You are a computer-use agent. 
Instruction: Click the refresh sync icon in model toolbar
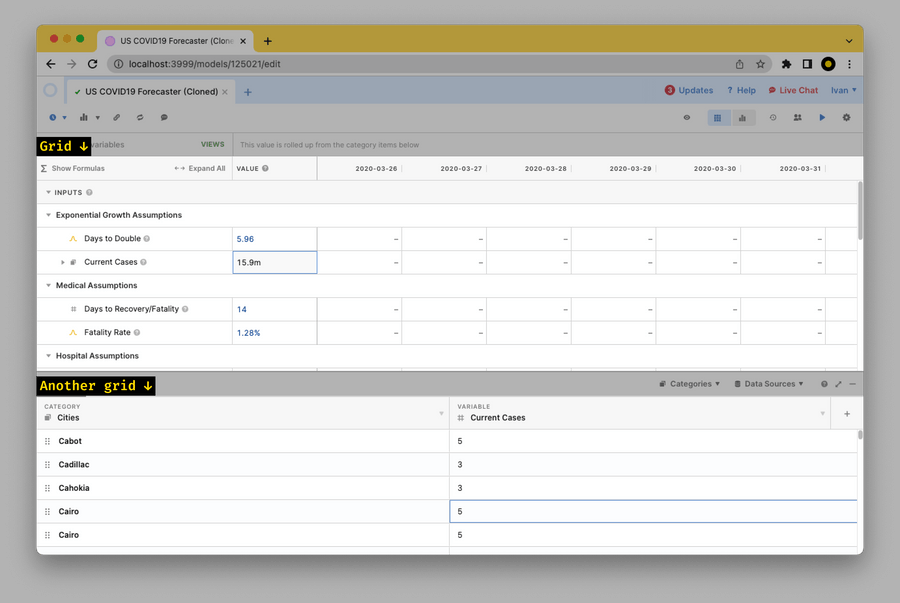tap(140, 118)
